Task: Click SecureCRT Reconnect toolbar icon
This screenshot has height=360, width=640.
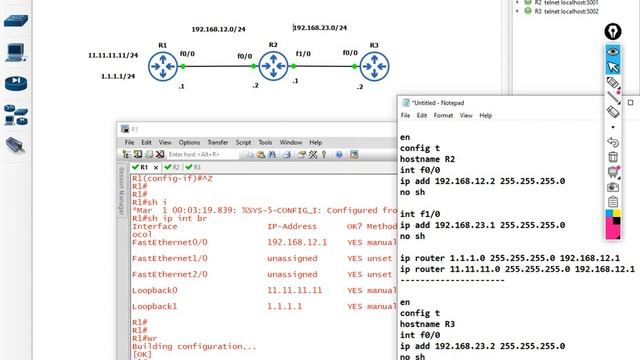Action: [x=149, y=154]
